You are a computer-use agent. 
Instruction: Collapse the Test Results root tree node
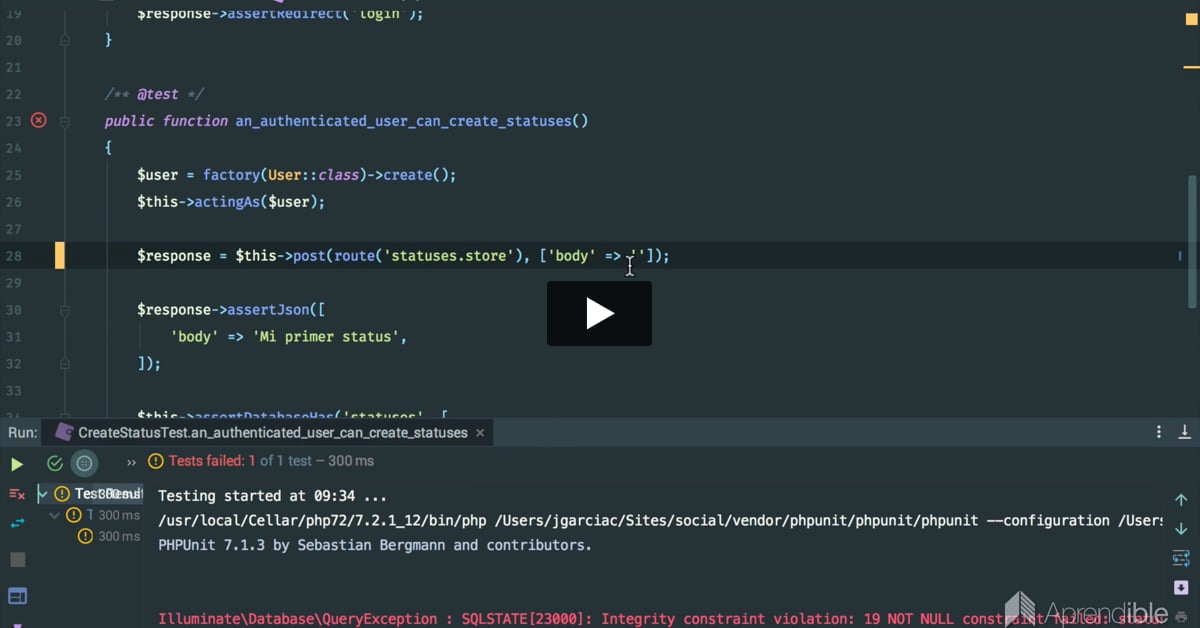tap(42, 494)
